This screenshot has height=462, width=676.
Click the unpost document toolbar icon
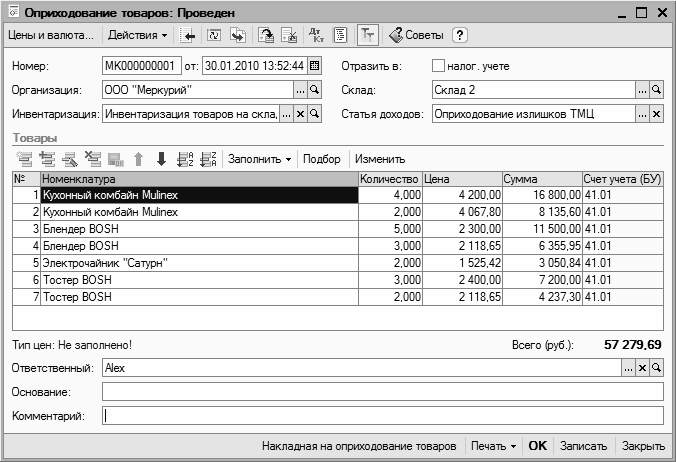(289, 35)
